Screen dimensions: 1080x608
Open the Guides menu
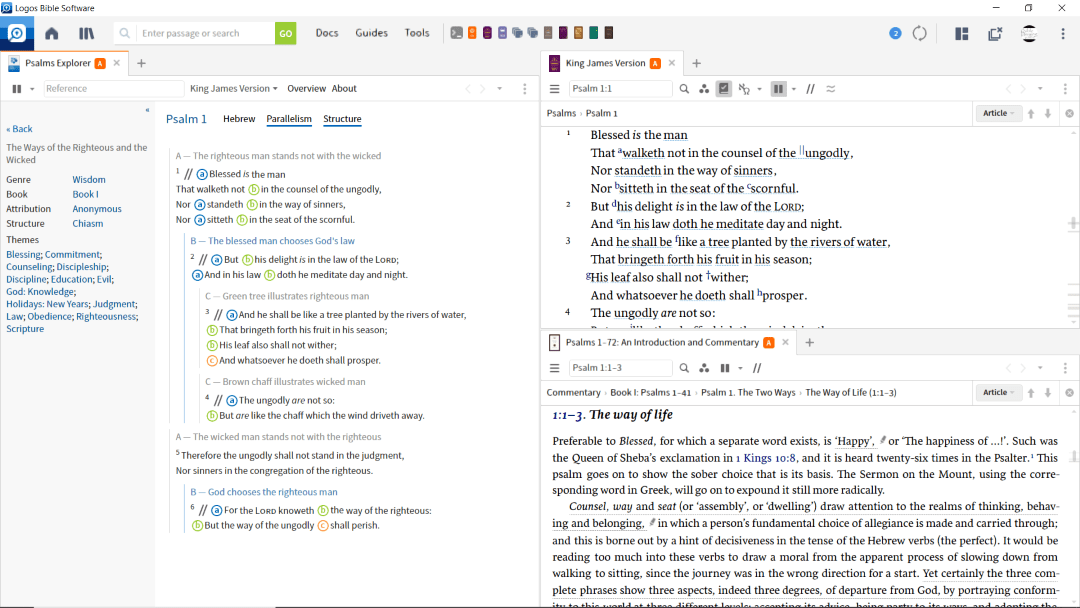[x=371, y=32]
